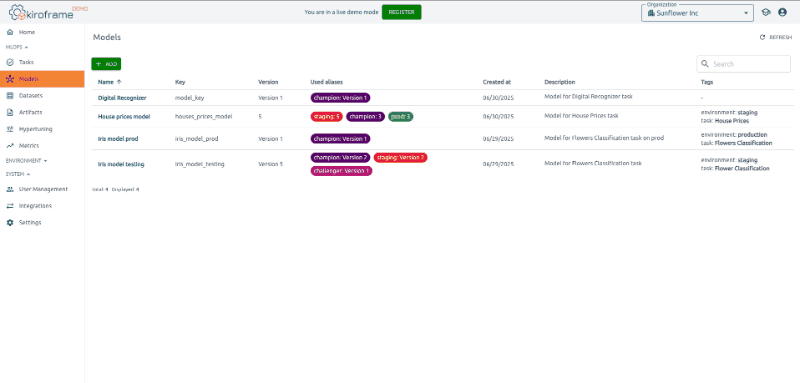
Task: Click the champion: Version 2 alias chip
Action: [x=340, y=158]
